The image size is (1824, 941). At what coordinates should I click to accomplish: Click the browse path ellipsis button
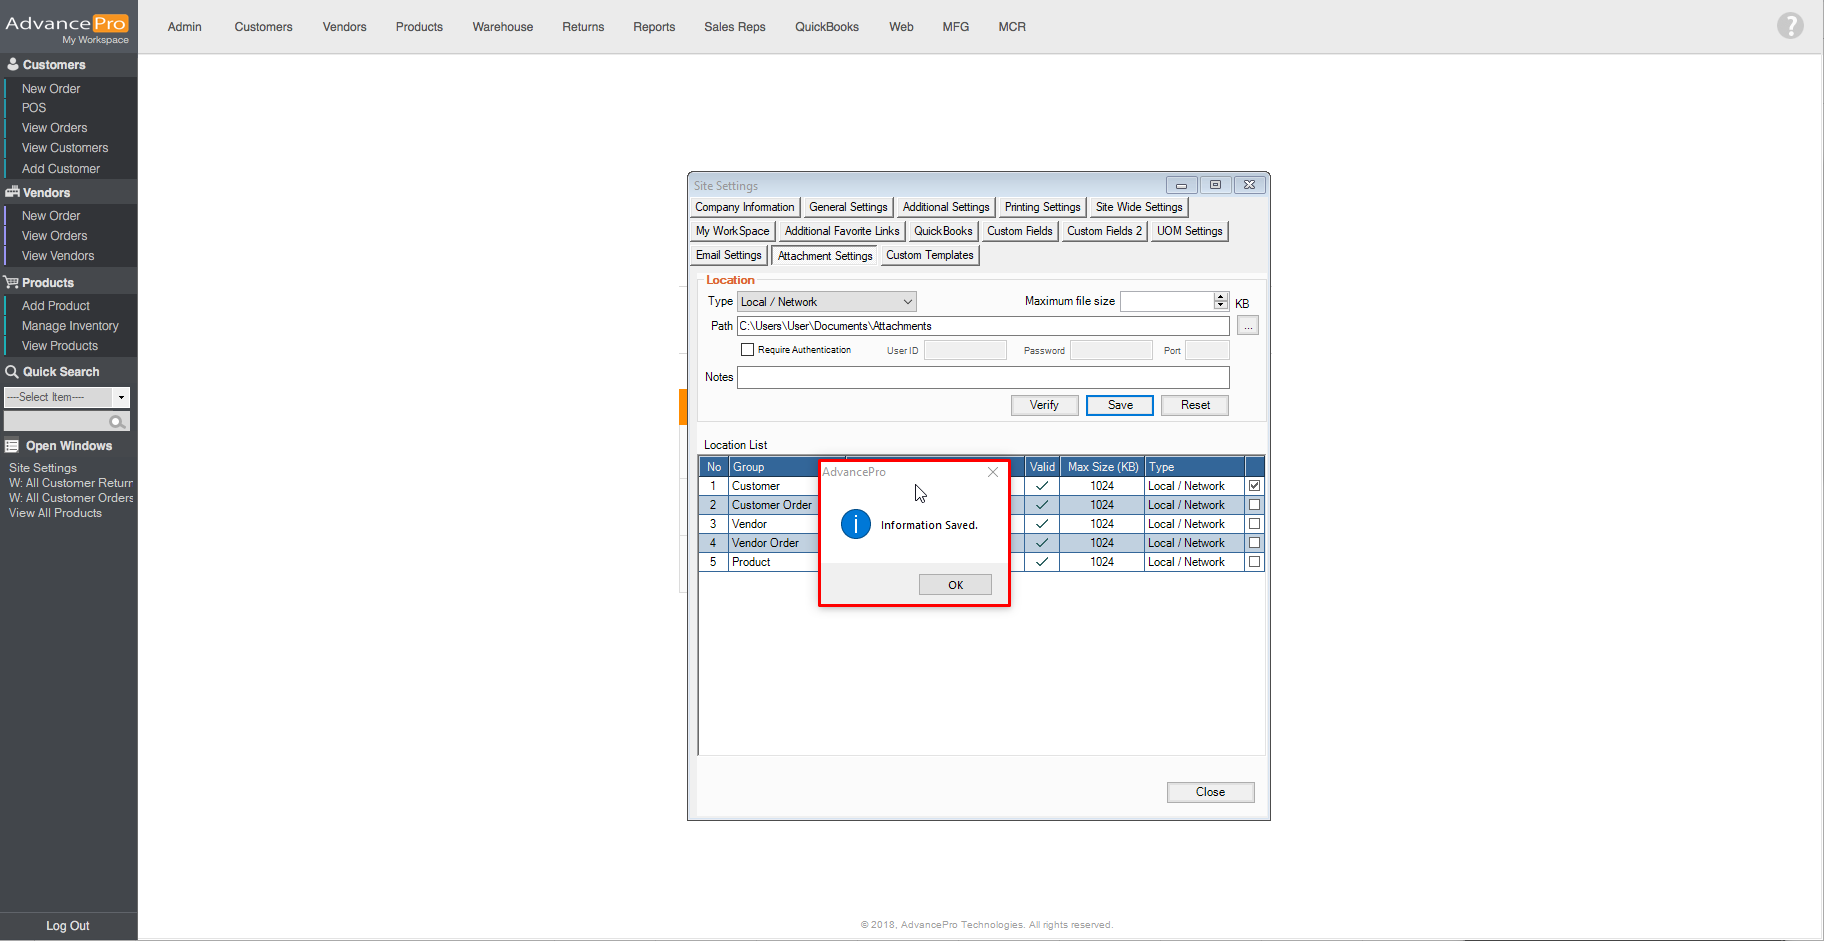click(x=1247, y=326)
